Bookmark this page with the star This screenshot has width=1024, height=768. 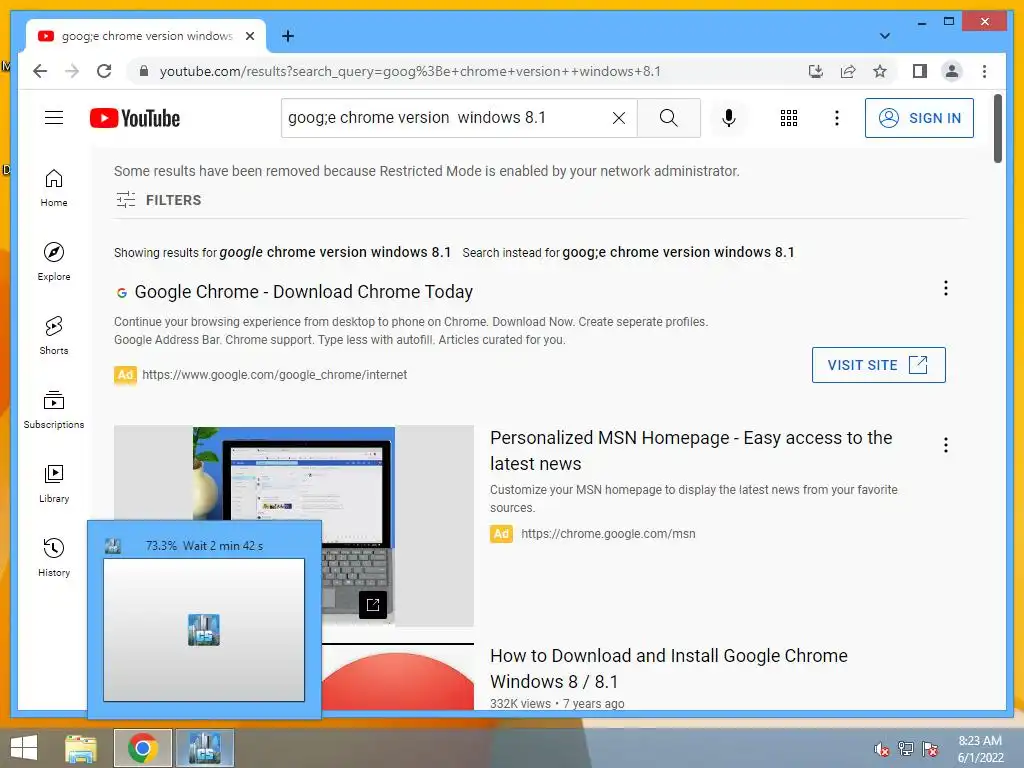point(880,71)
